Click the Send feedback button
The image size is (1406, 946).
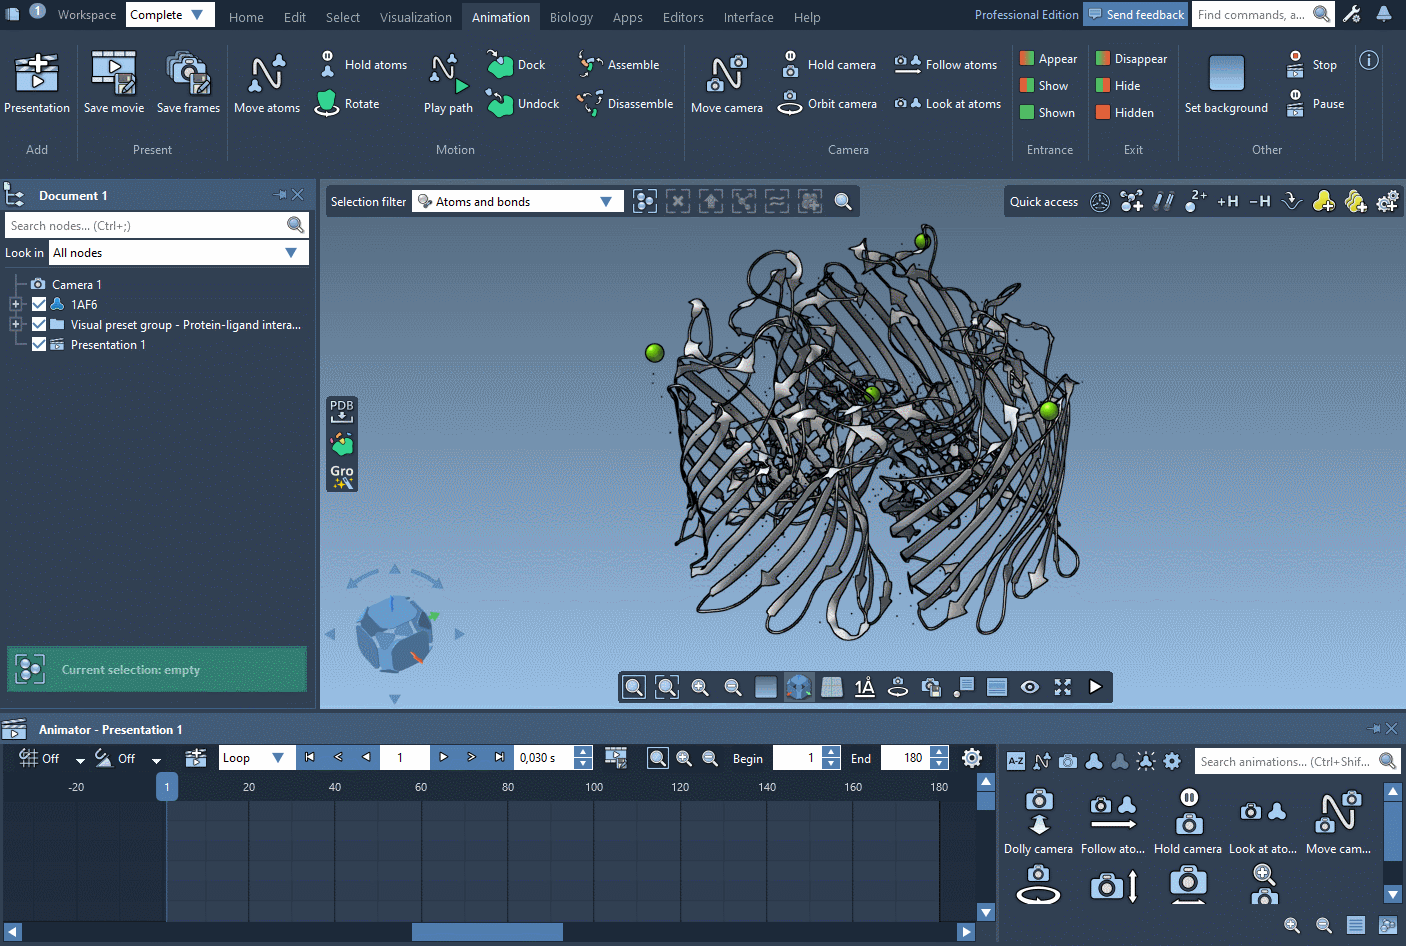tap(1135, 14)
